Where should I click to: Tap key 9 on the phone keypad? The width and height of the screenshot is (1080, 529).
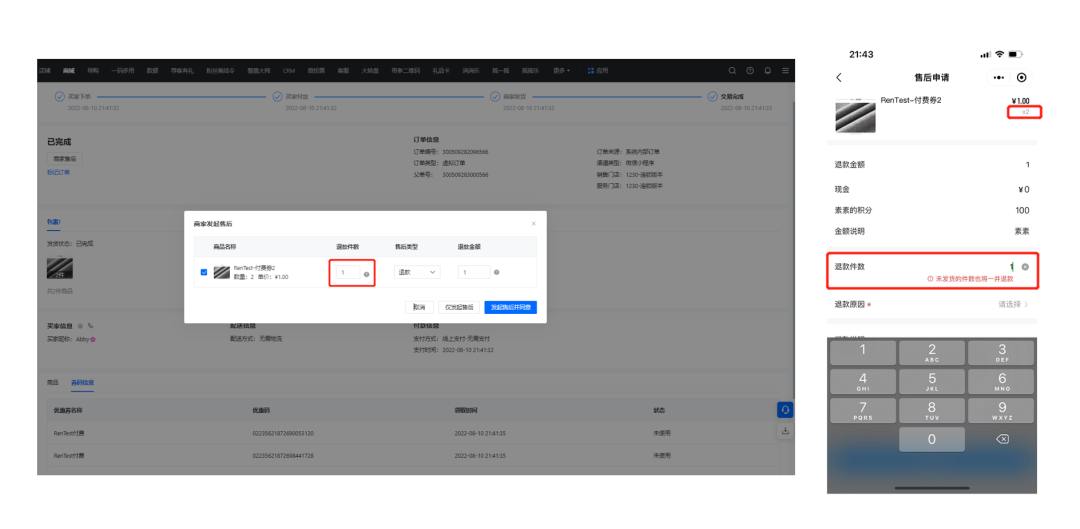click(1001, 411)
